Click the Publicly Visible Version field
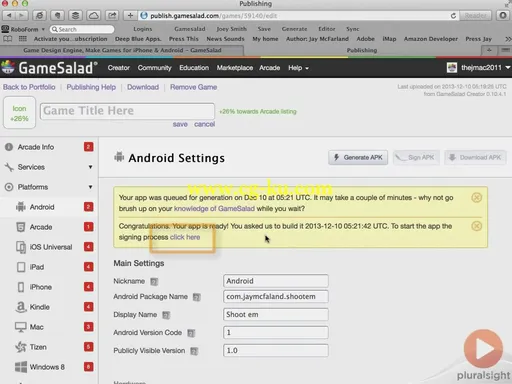This screenshot has height=384, width=512. tap(276, 350)
